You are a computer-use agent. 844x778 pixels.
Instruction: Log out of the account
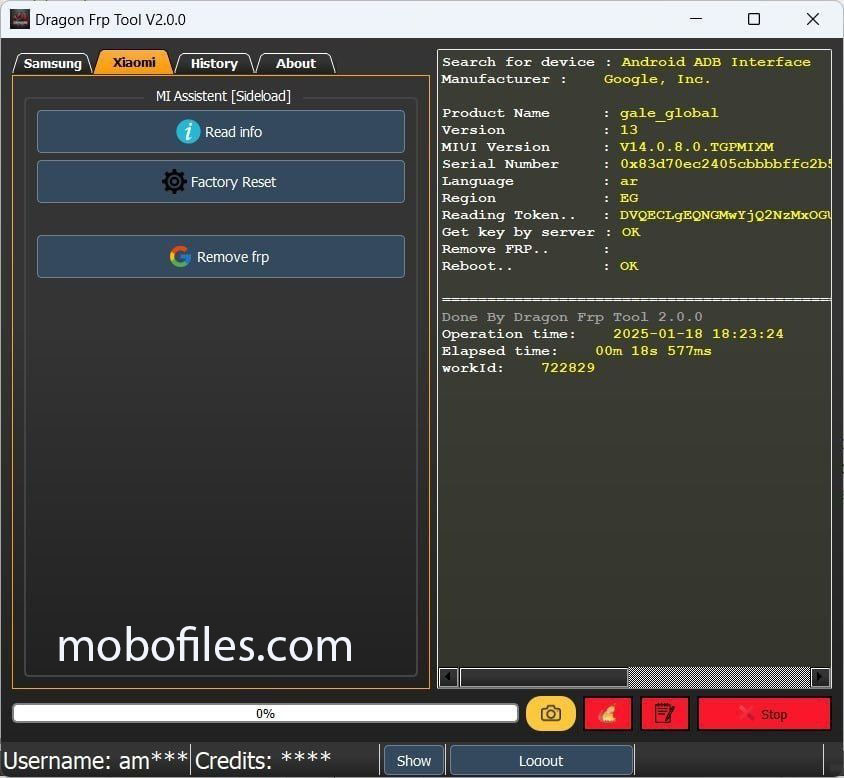[x=541, y=760]
